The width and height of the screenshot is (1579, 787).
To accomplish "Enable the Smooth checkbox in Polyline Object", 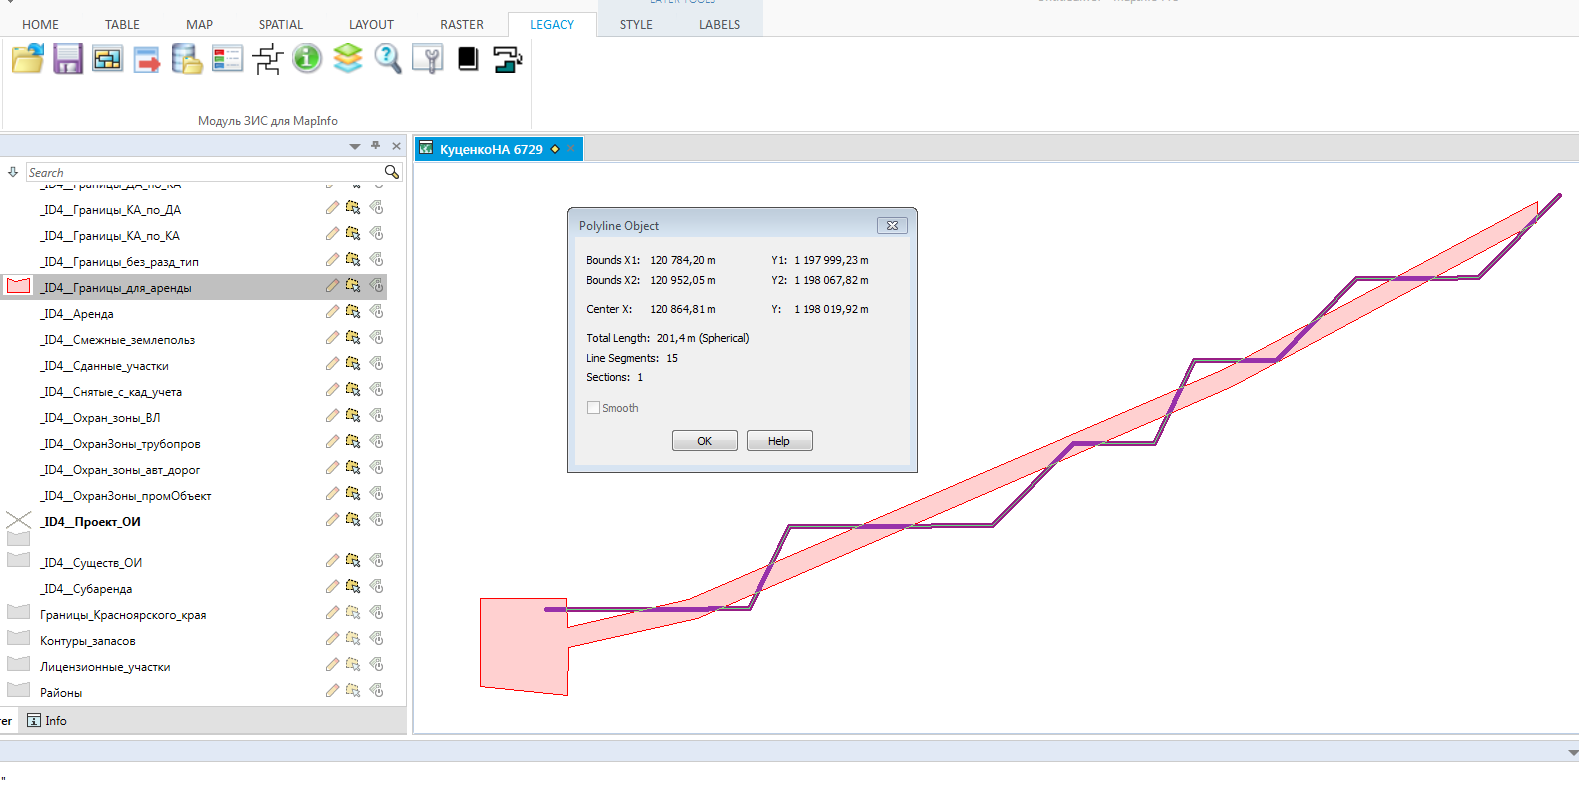I will pyautogui.click(x=593, y=408).
